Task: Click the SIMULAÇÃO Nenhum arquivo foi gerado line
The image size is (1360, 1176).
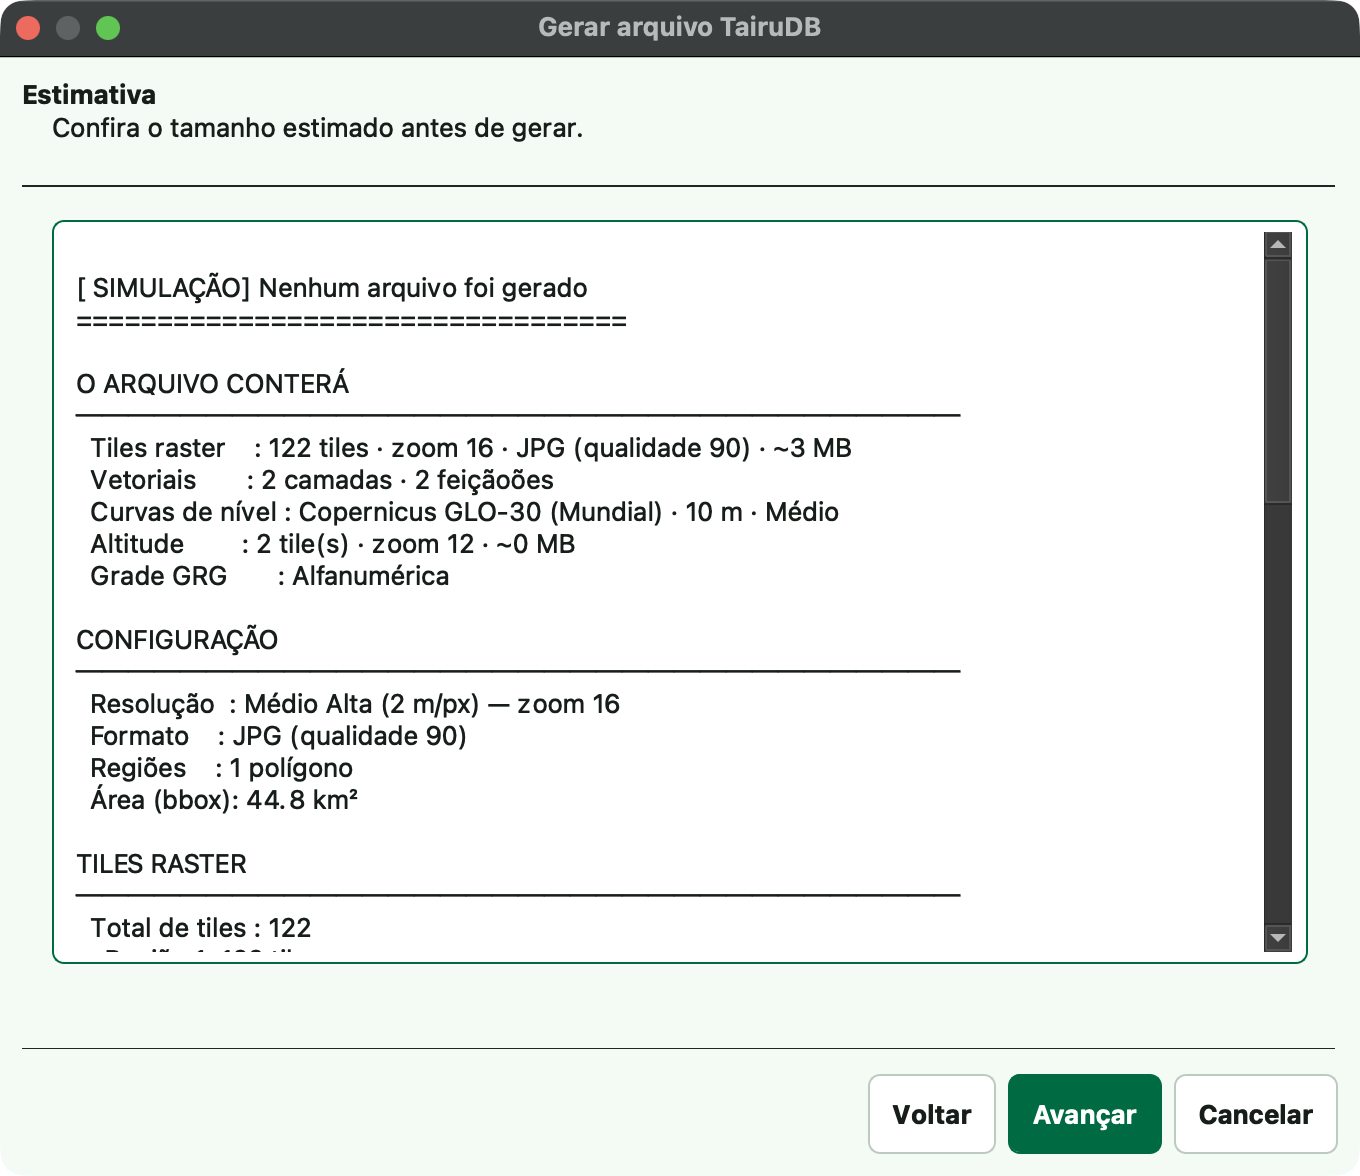Action: click(x=332, y=288)
